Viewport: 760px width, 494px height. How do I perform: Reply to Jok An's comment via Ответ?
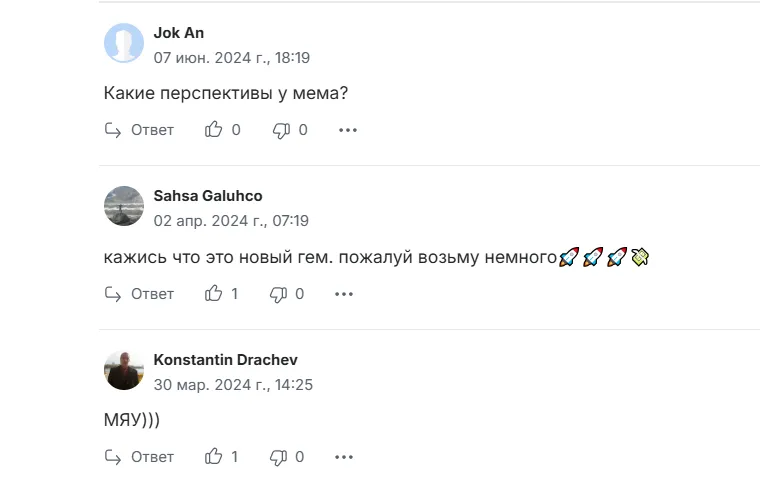(x=152, y=130)
